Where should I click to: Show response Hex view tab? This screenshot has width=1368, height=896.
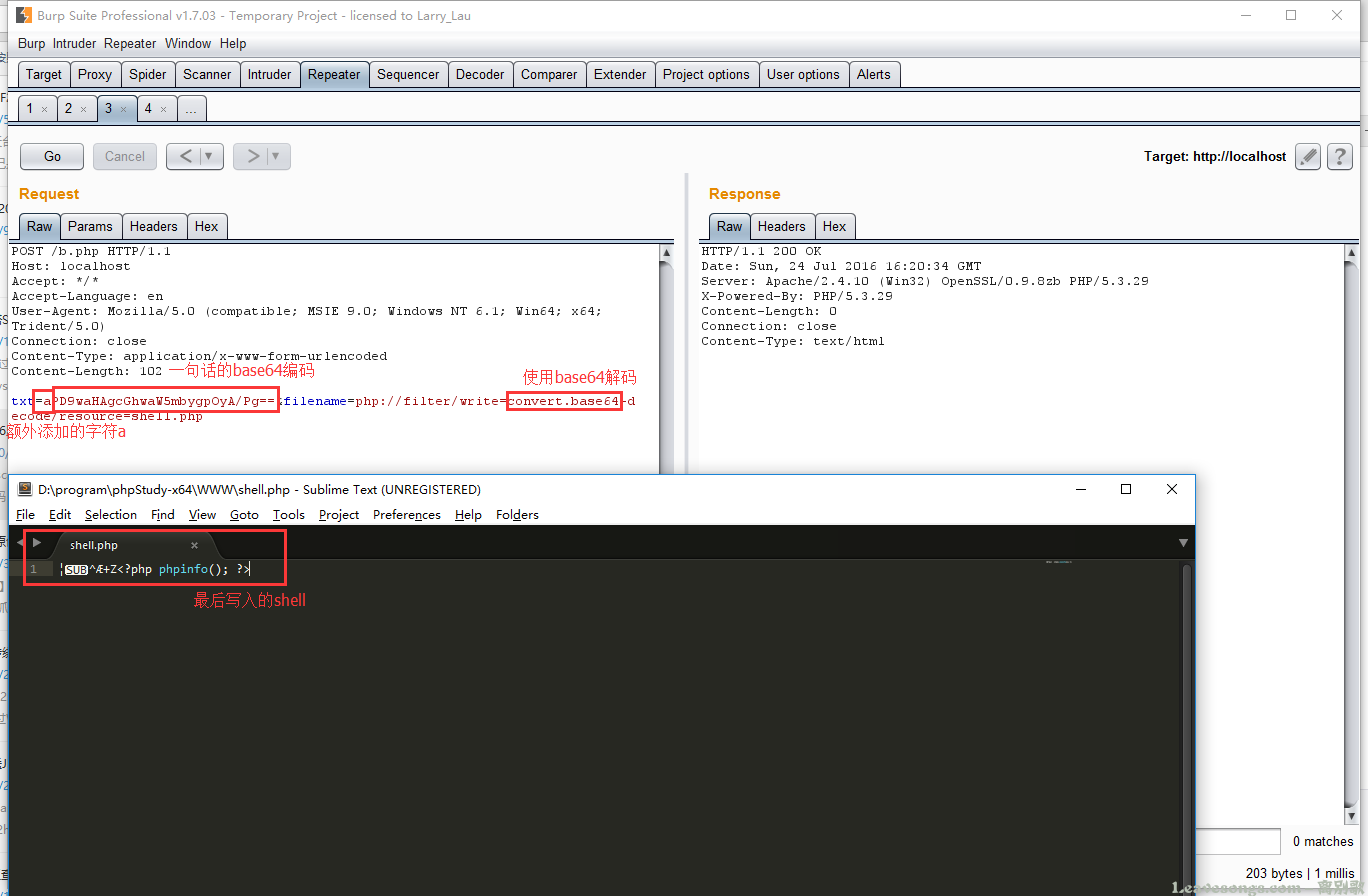(x=834, y=226)
